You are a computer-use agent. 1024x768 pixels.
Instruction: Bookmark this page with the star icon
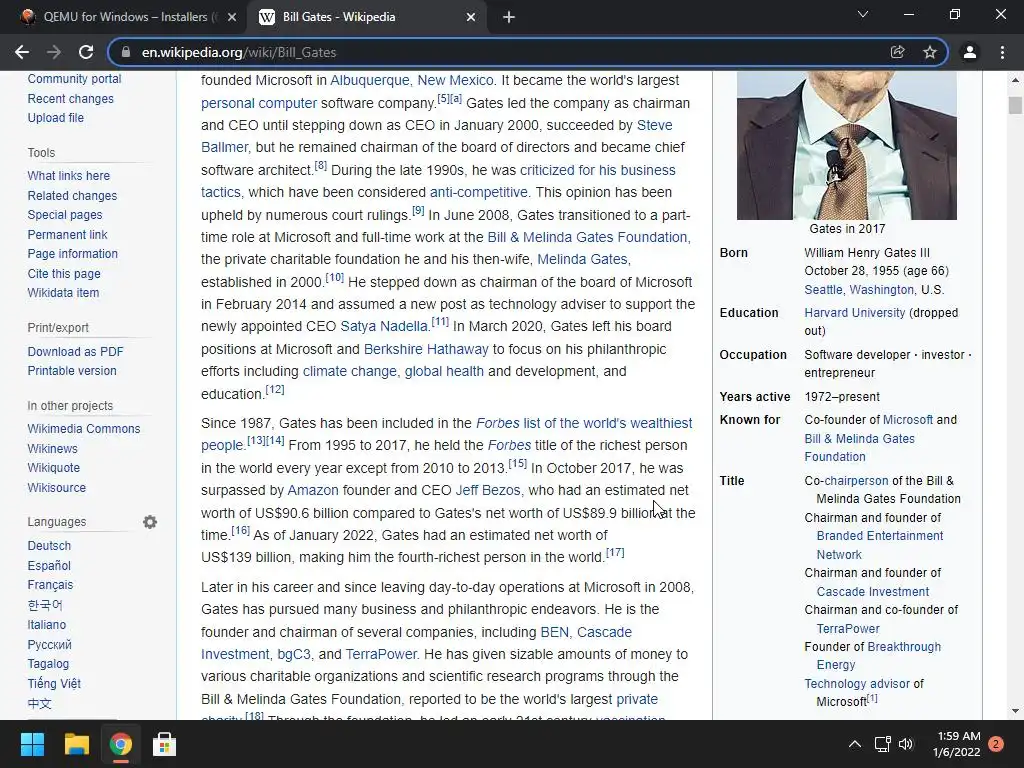point(930,52)
